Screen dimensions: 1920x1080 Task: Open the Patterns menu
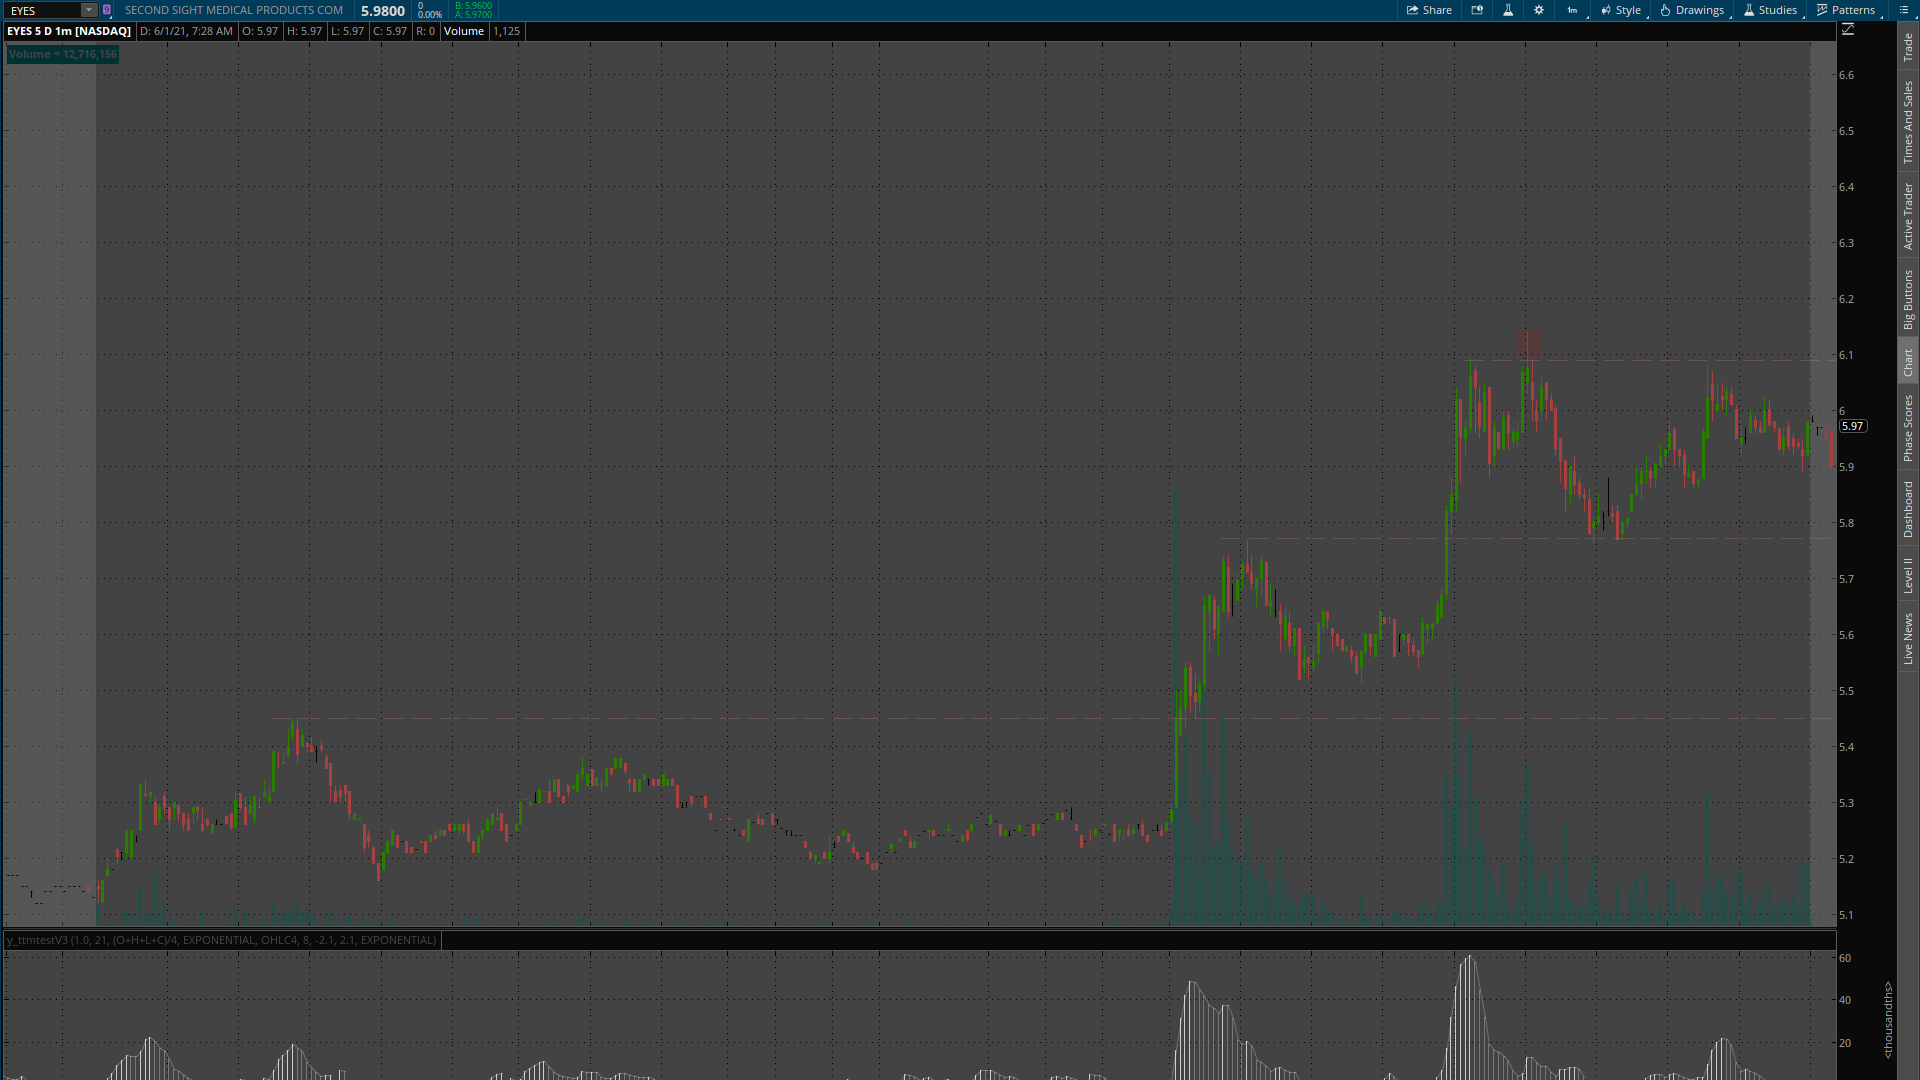pyautogui.click(x=1846, y=10)
